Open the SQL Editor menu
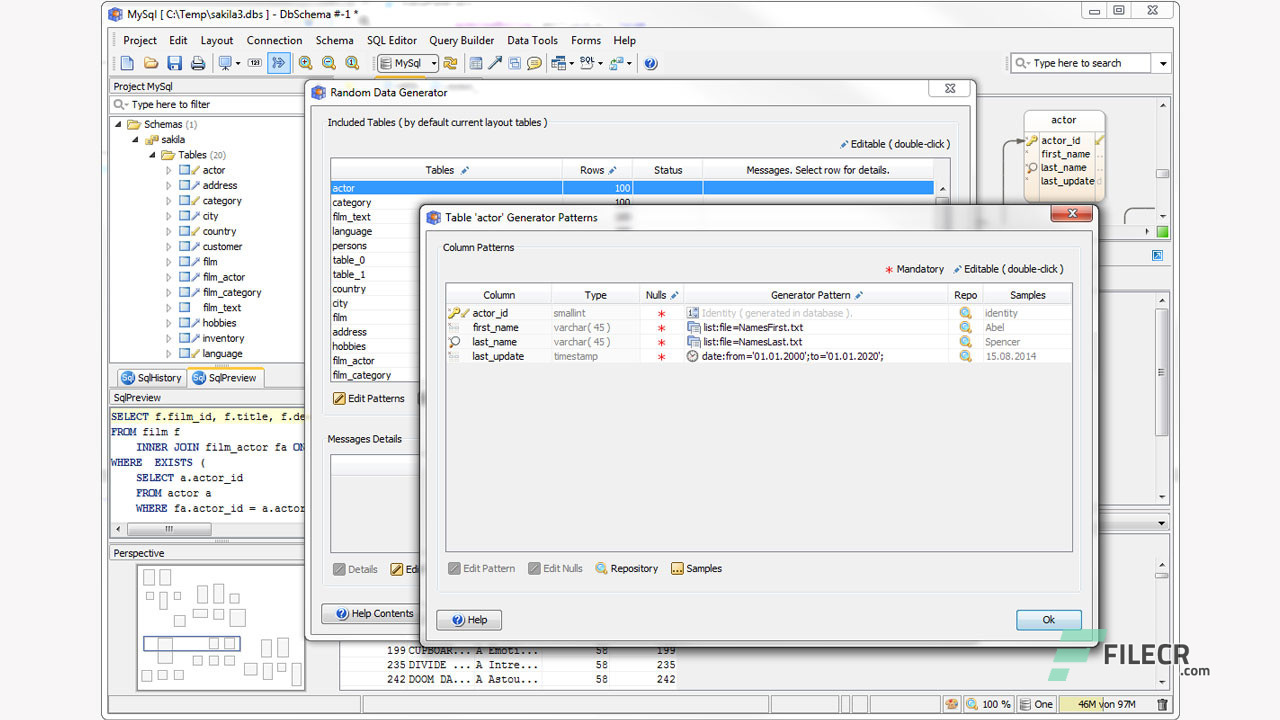This screenshot has height=720, width=1280. [392, 40]
